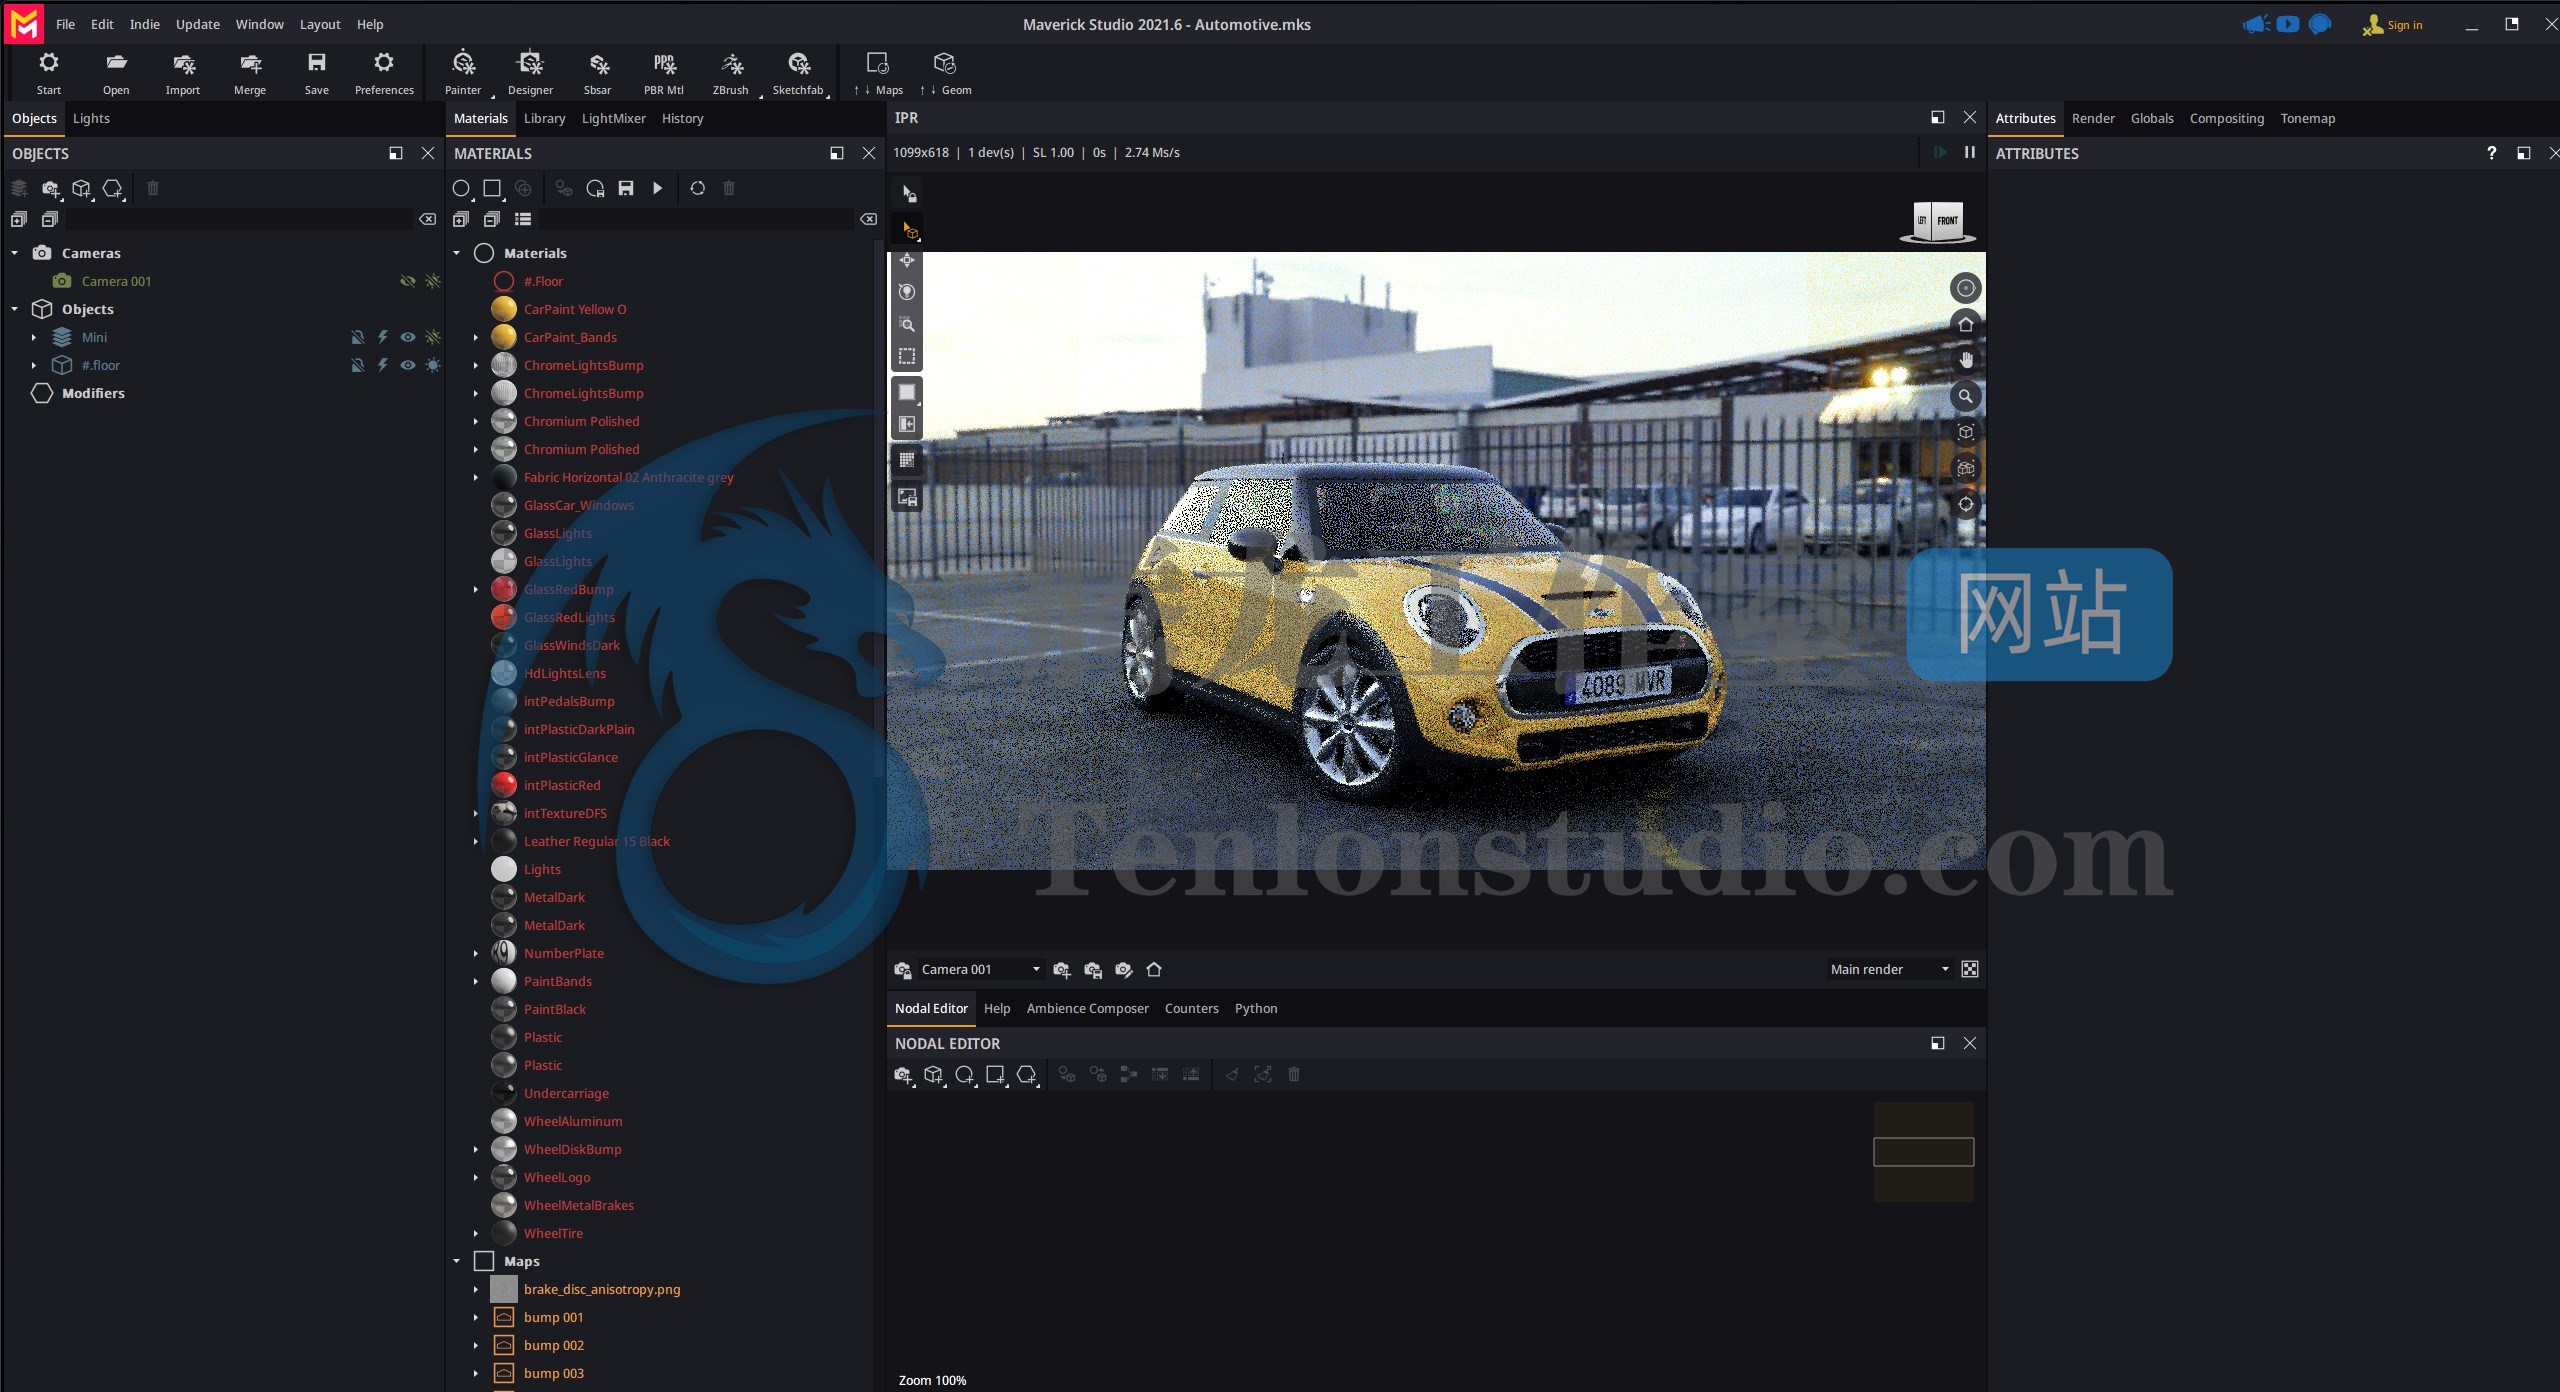Start the IPR render with play button
2560x1392 pixels.
(1940, 152)
